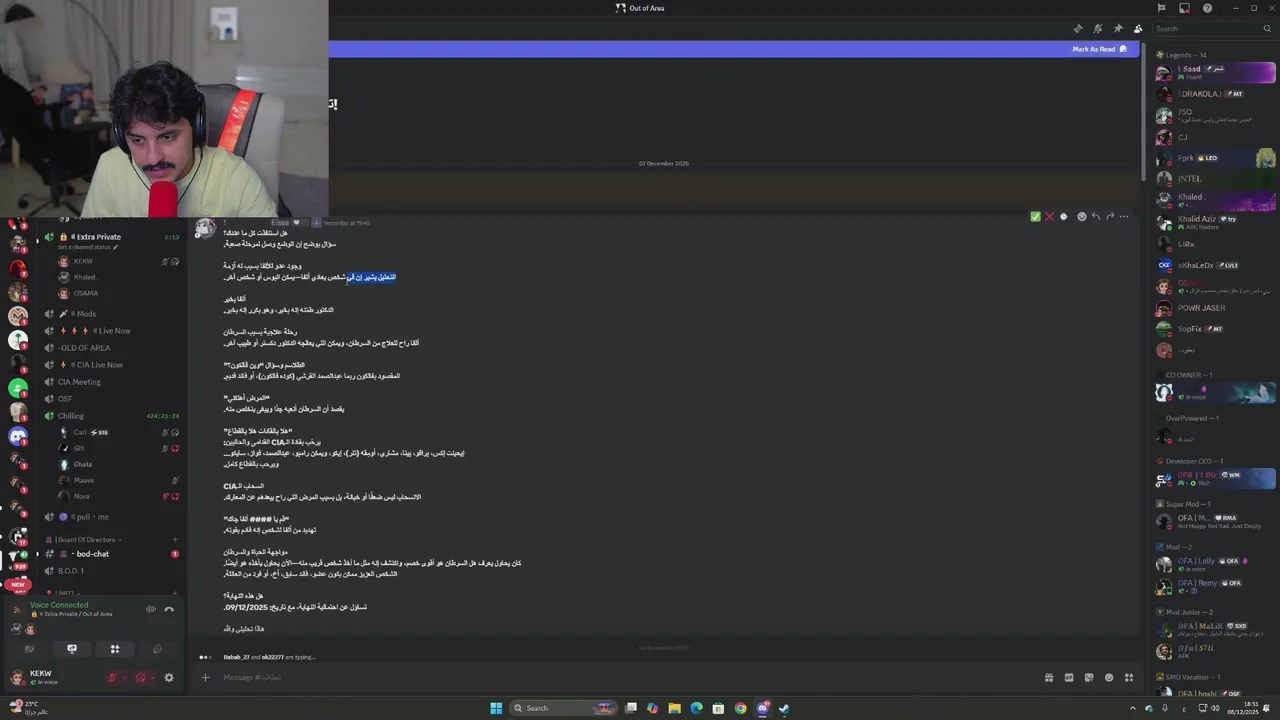Forward the message using forward arrow

pyautogui.click(x=1110, y=216)
